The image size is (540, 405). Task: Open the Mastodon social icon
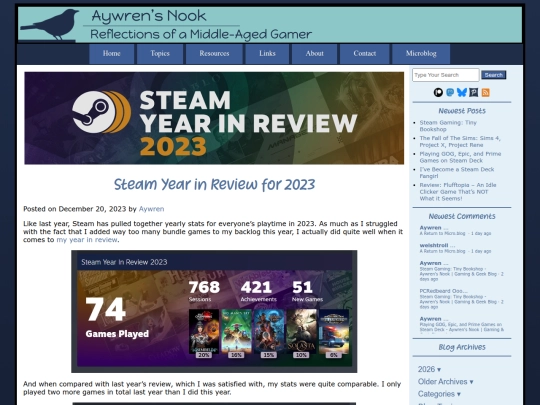pos(450,92)
